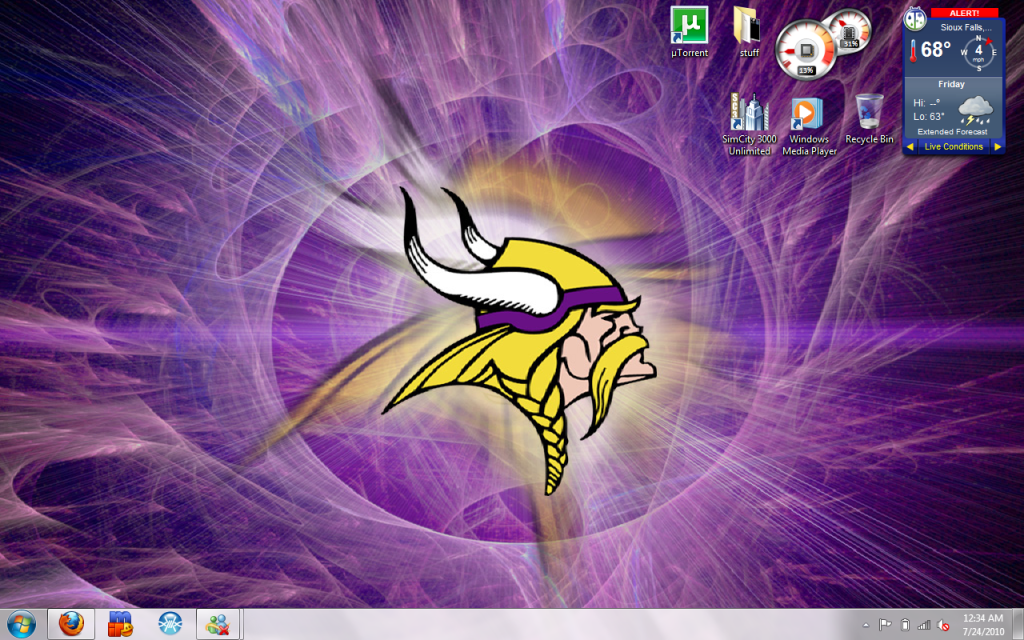Click the CPU usage meter gadget dial

806,50
